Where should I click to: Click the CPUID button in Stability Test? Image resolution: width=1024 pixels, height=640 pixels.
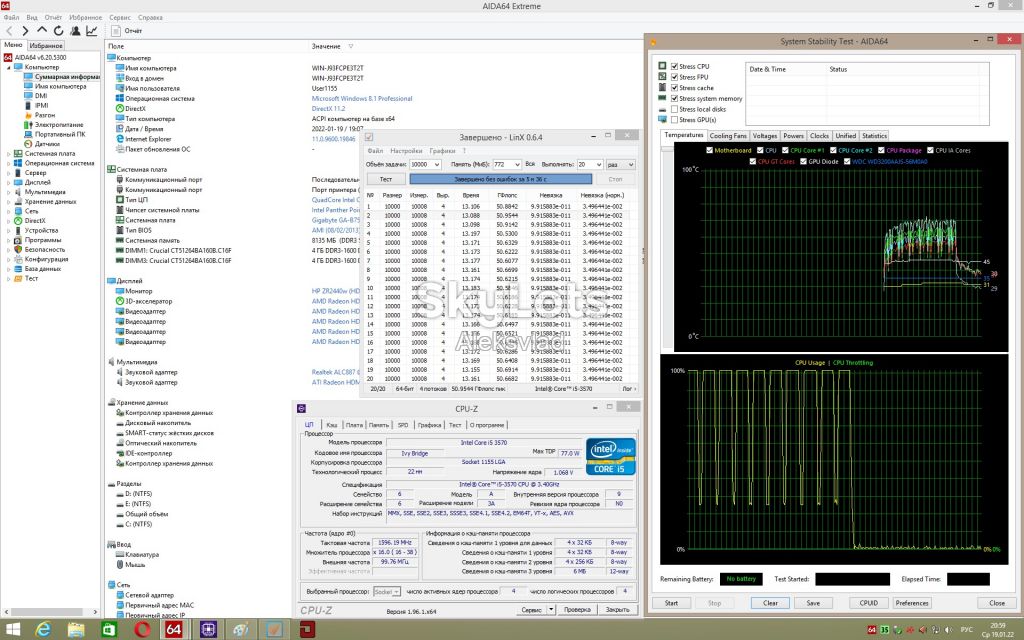[869, 603]
